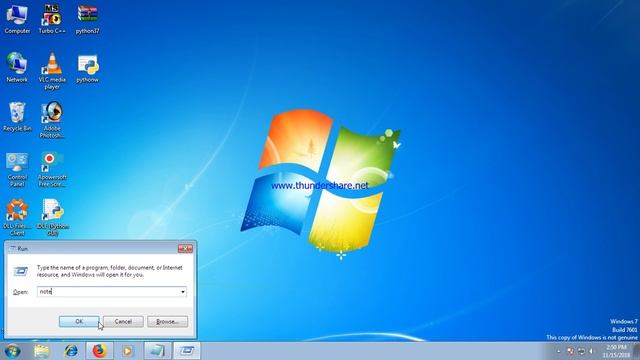The width and height of the screenshot is (640, 360).
Task: Select the Turbo C++ desktop shortcut
Action: click(x=52, y=19)
